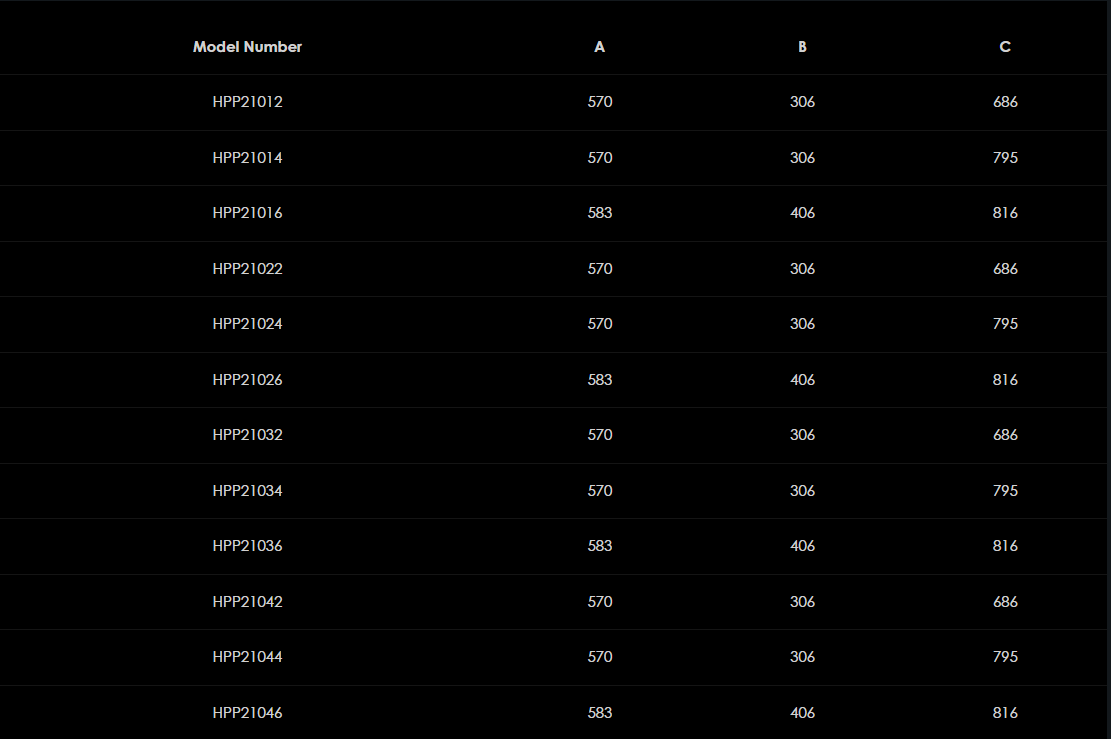The height and width of the screenshot is (739, 1113).
Task: Click the HPP21046 model cell
Action: tap(247, 713)
